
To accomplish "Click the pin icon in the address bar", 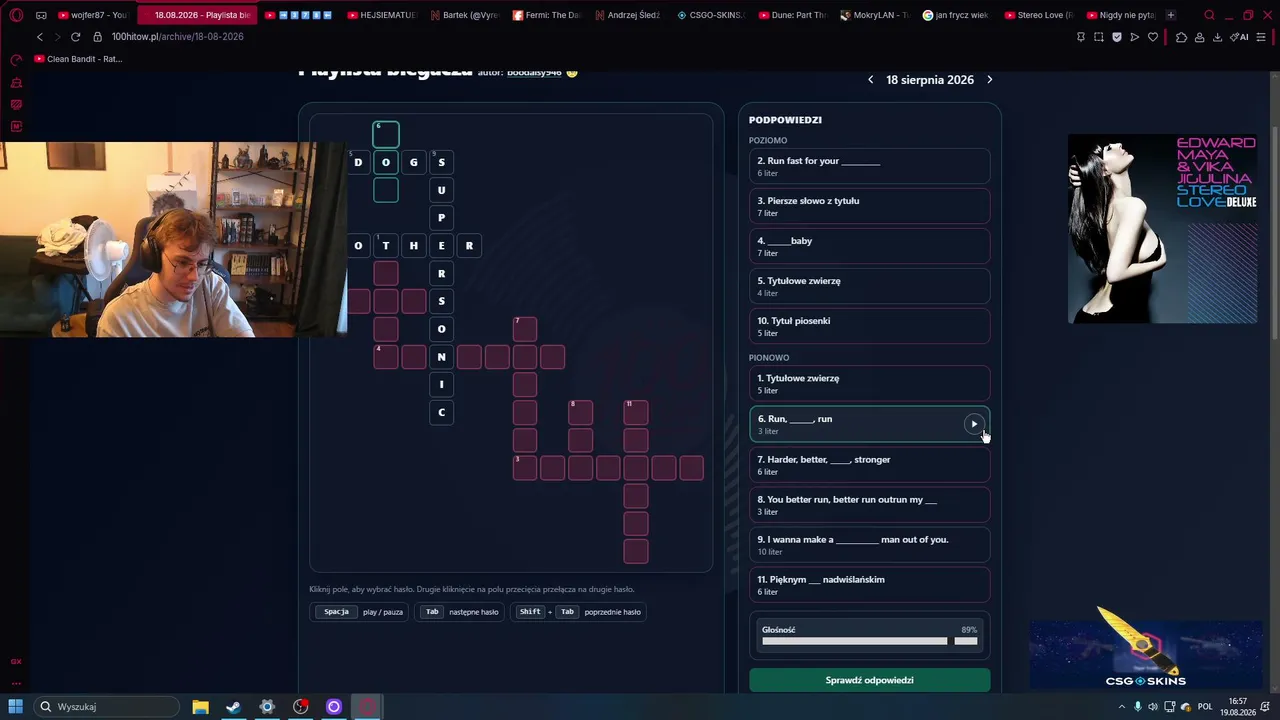I will 1081,37.
